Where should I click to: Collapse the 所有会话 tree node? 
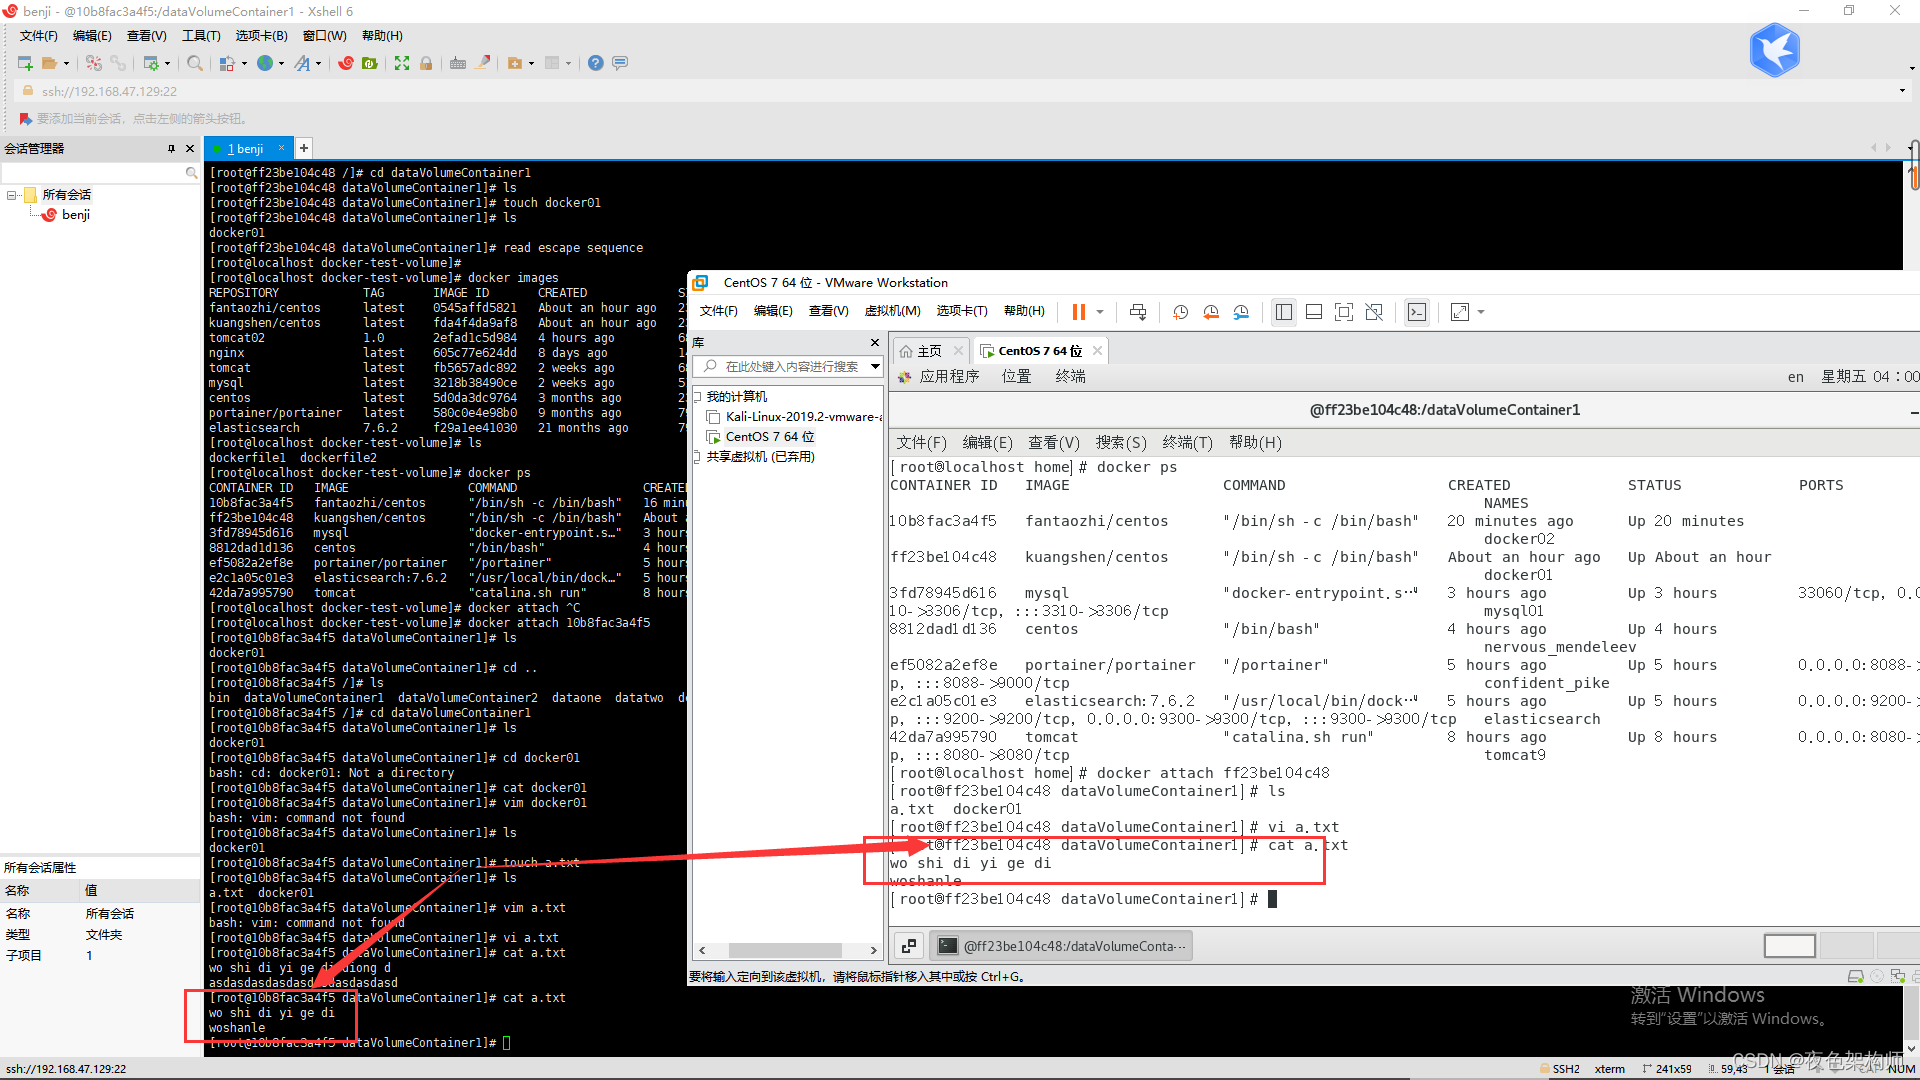12,195
